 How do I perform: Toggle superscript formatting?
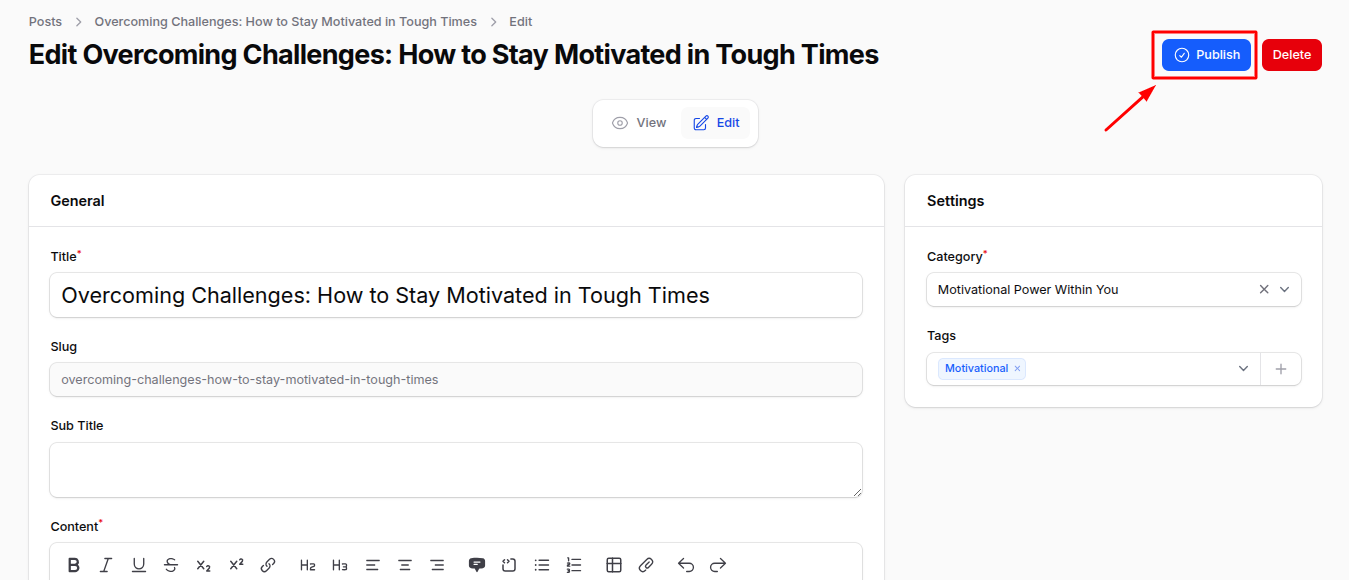[236, 564]
